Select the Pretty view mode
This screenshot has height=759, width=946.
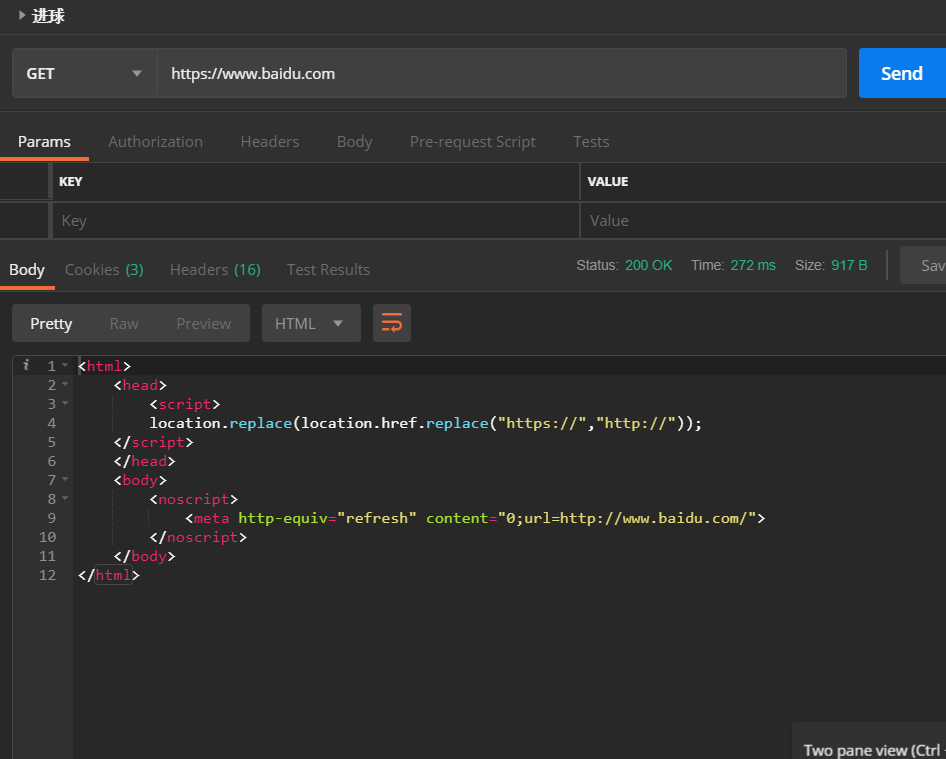51,323
